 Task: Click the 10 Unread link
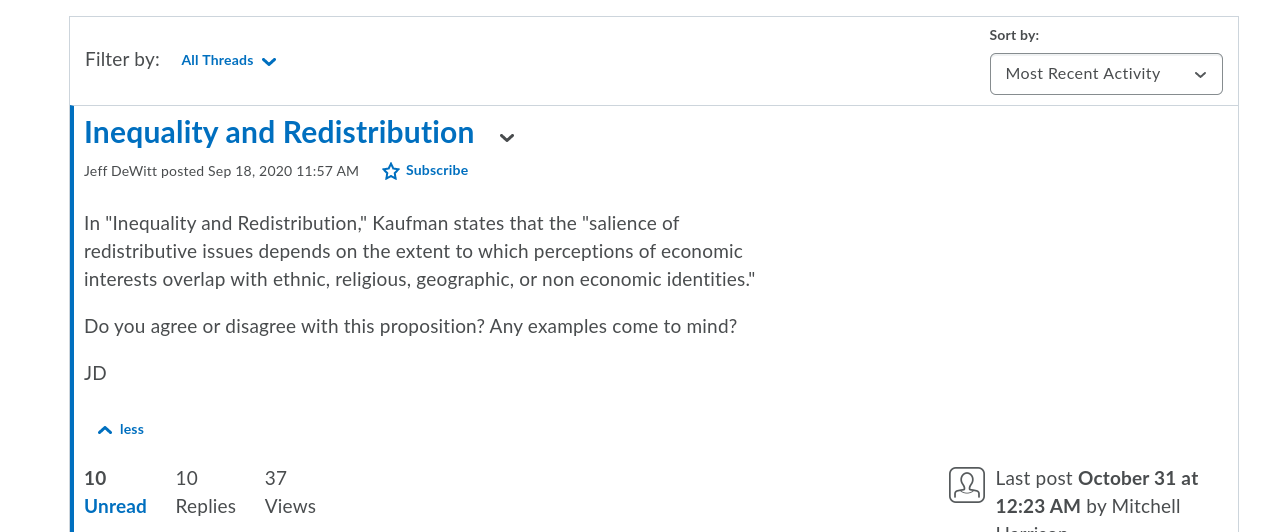pyautogui.click(x=115, y=492)
